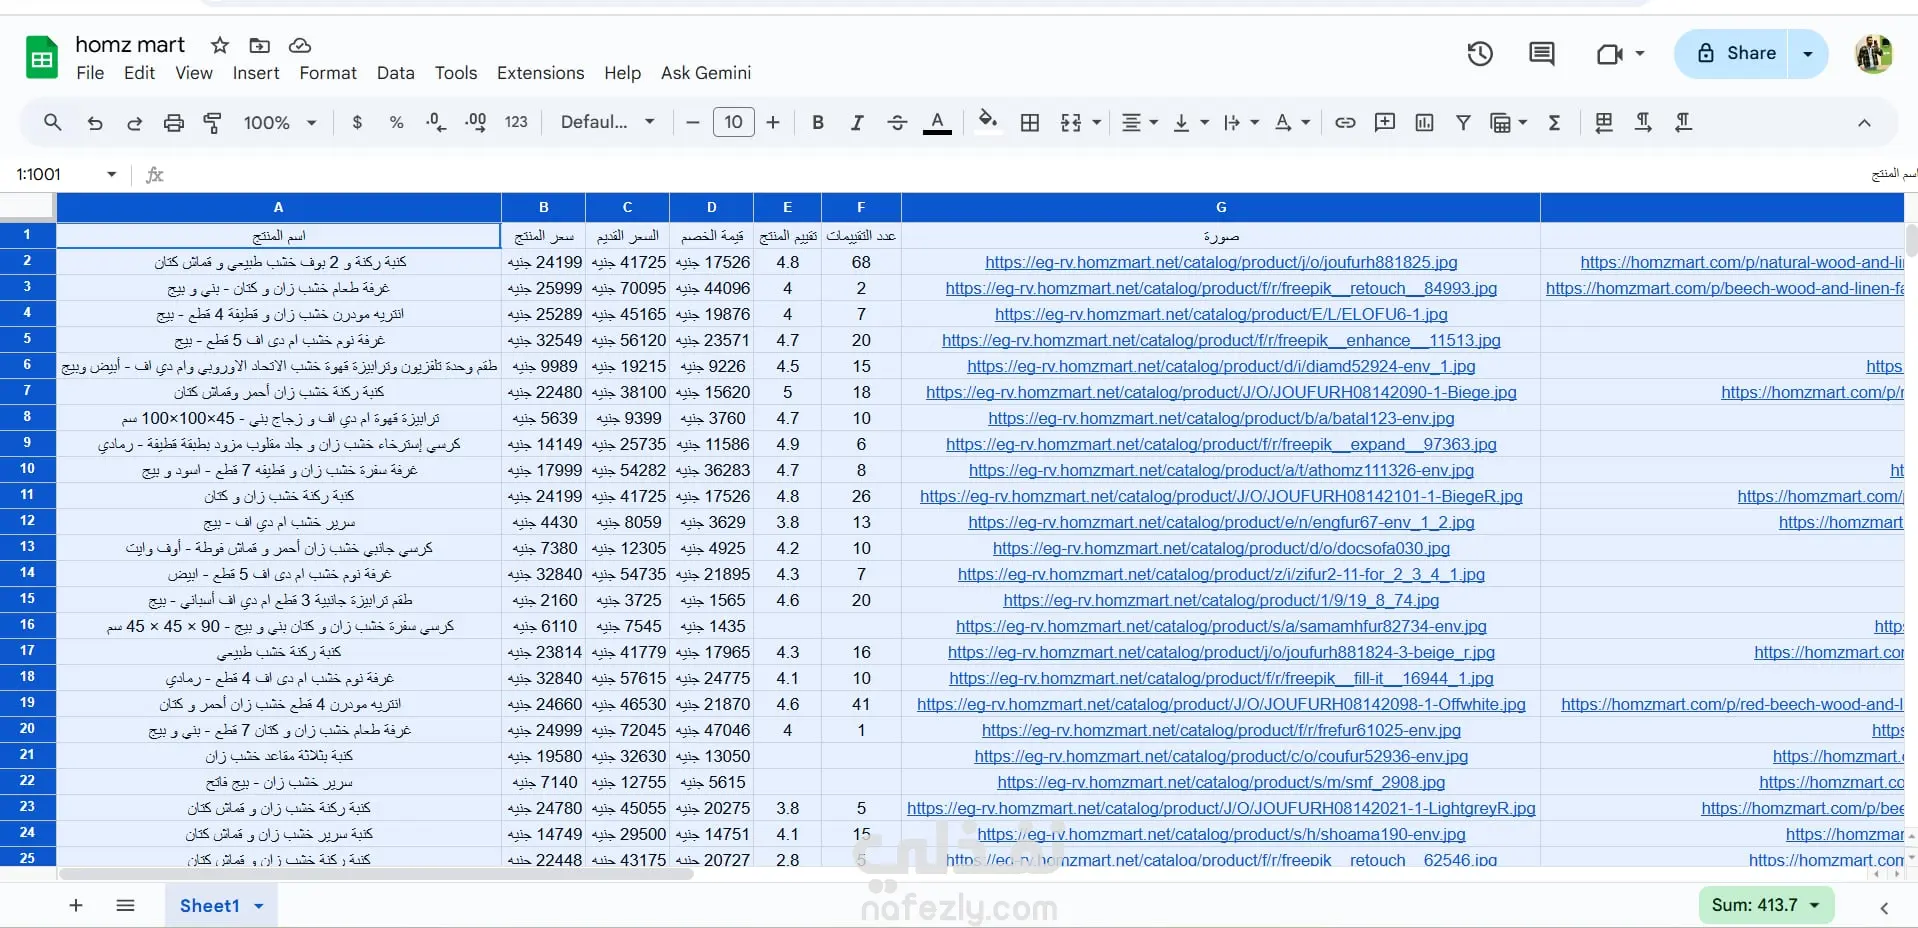Open the docsofa030.jpg image link

coord(1221,548)
